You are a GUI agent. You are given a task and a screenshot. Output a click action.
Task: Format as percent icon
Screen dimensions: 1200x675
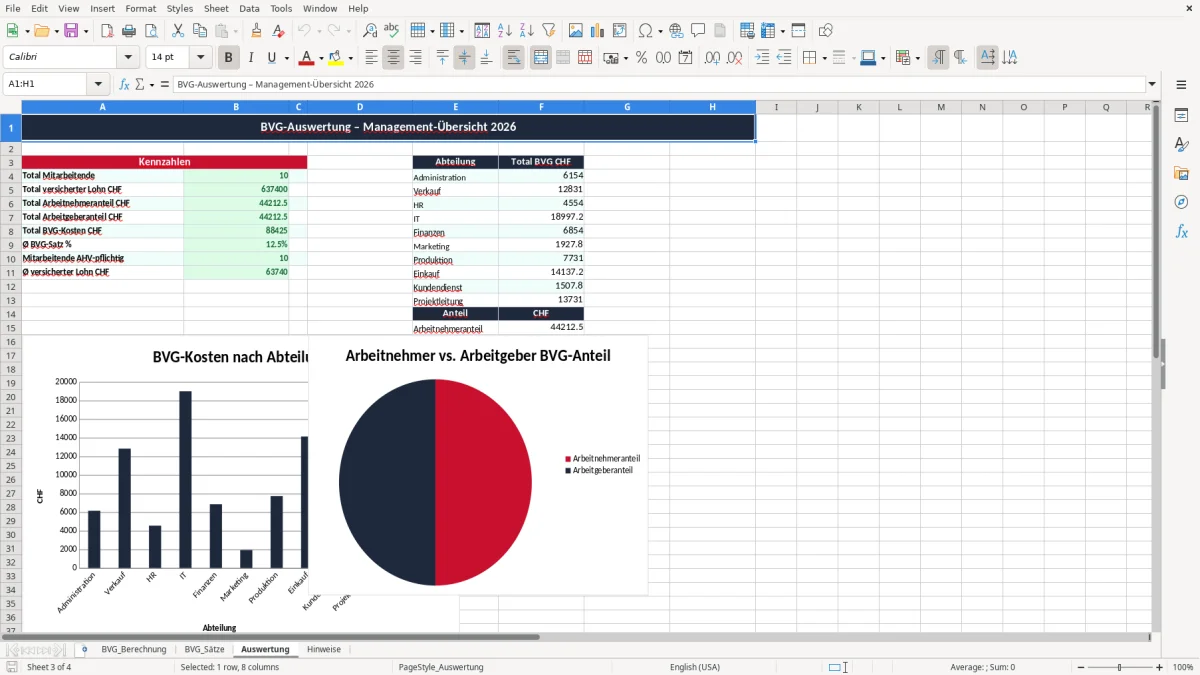[641, 58]
